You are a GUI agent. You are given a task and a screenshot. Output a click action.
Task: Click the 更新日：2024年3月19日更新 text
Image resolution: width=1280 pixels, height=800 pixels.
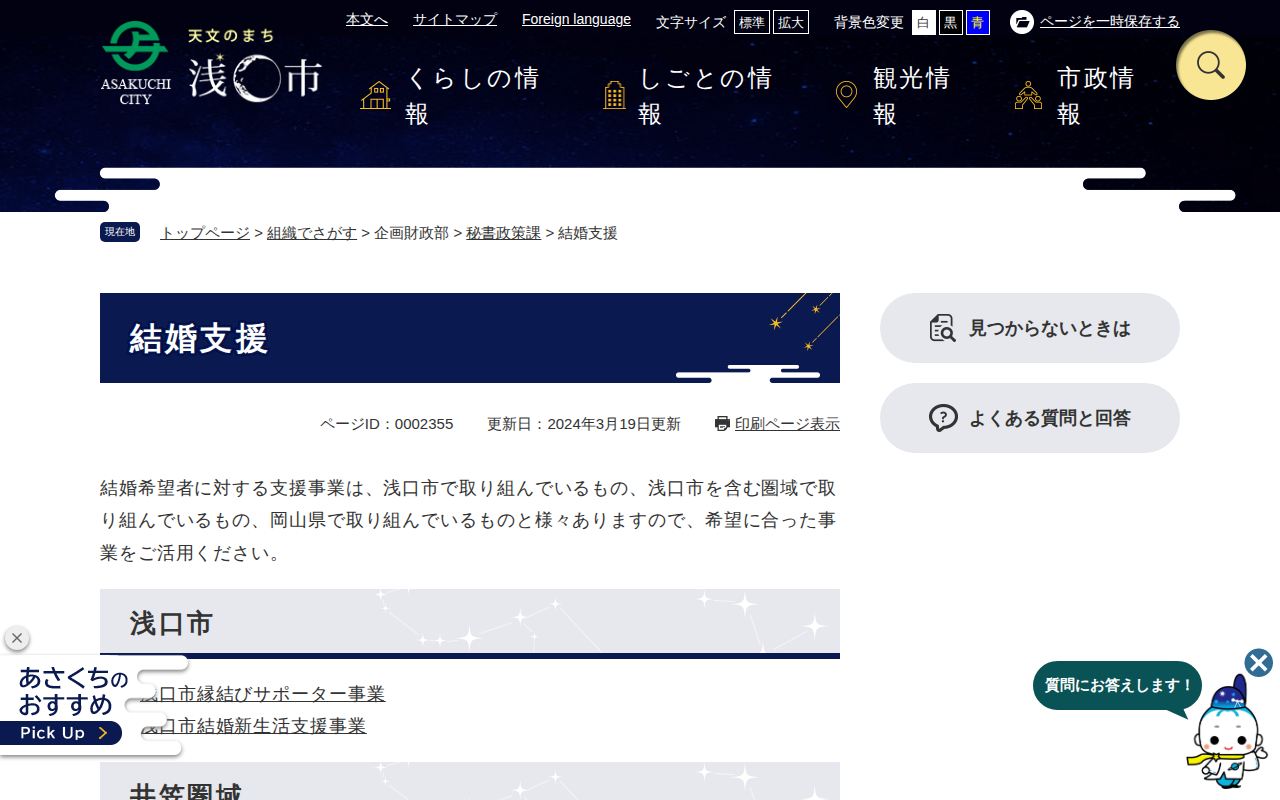584,424
